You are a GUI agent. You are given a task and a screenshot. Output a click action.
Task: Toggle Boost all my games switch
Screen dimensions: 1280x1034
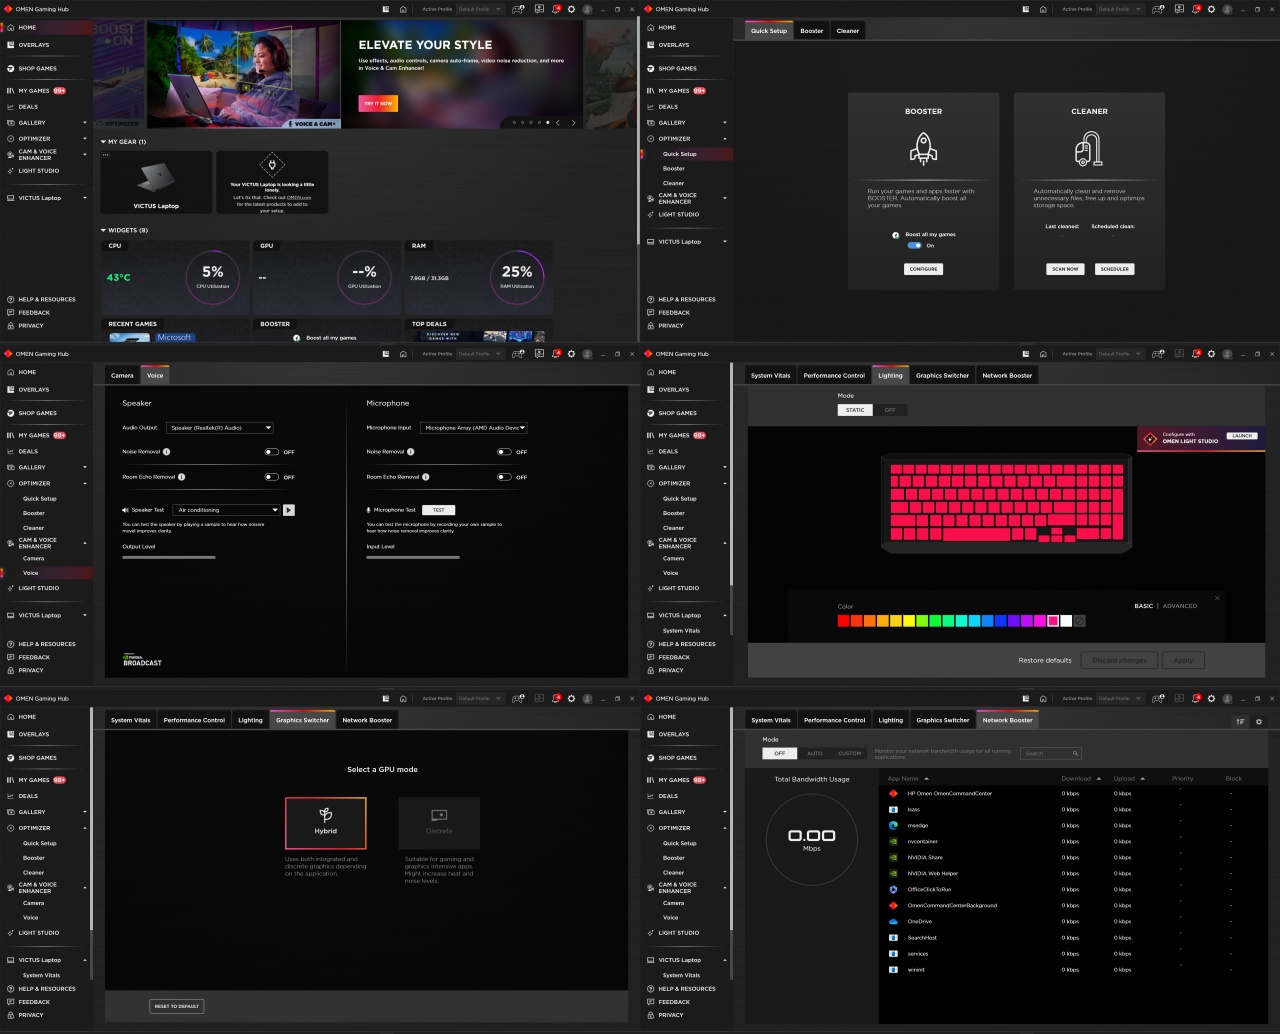(914, 245)
